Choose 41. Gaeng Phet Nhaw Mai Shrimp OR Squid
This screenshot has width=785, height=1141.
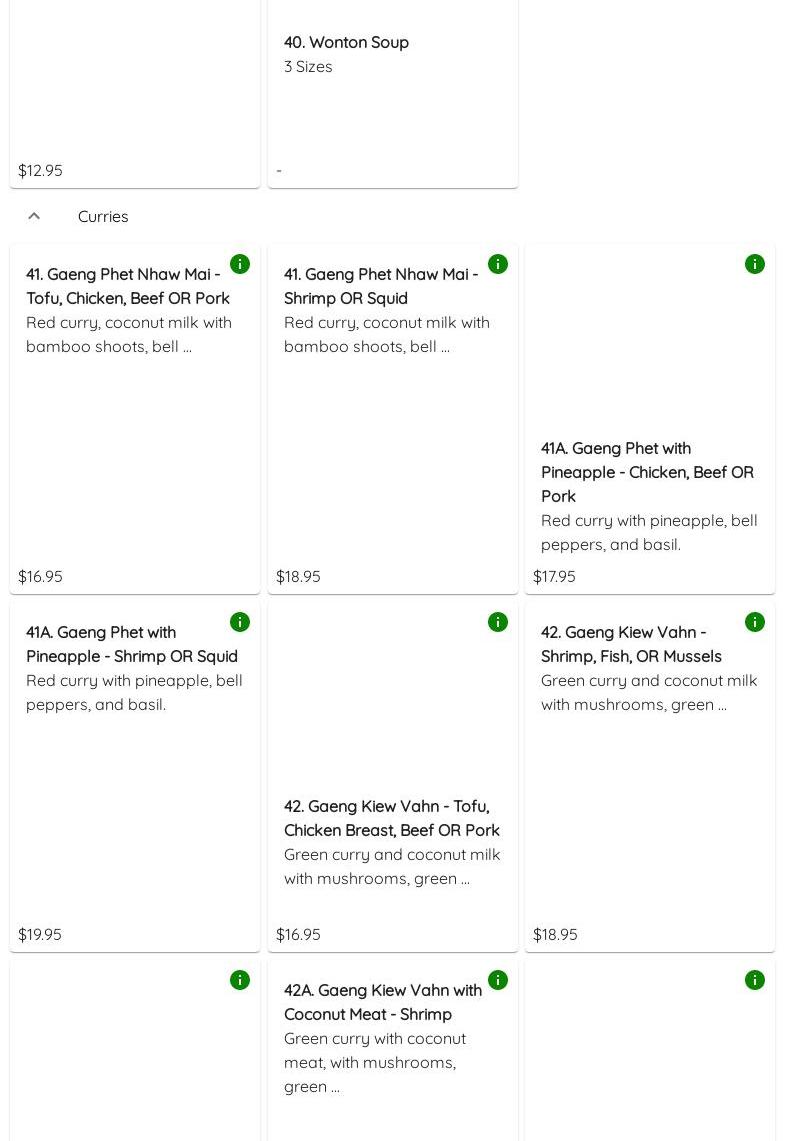tap(381, 286)
